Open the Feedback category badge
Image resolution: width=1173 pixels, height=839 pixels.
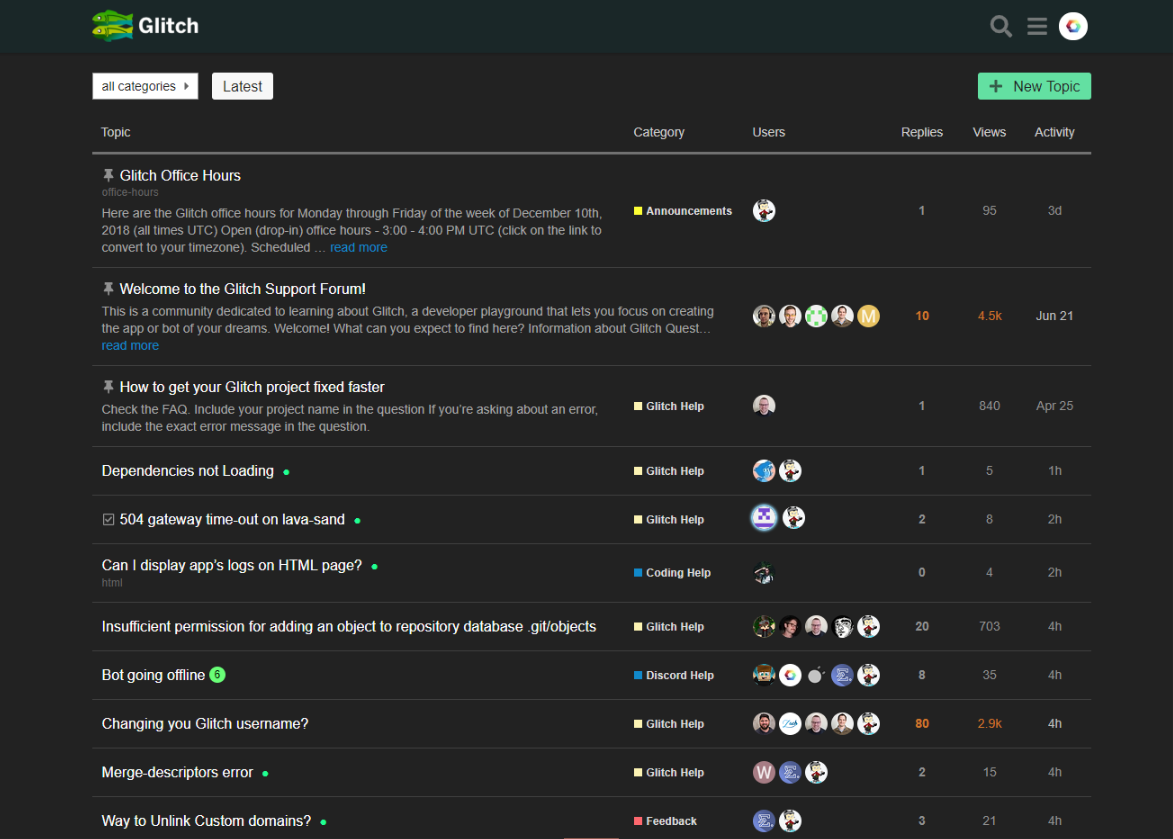click(x=665, y=821)
